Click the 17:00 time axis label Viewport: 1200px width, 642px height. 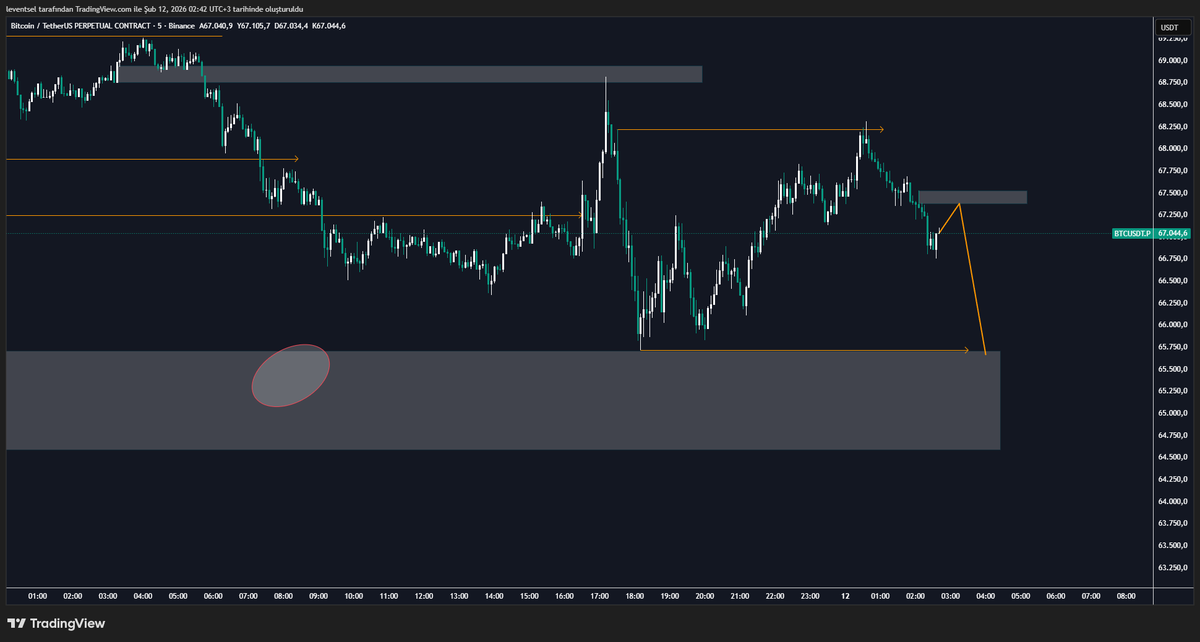(x=599, y=596)
